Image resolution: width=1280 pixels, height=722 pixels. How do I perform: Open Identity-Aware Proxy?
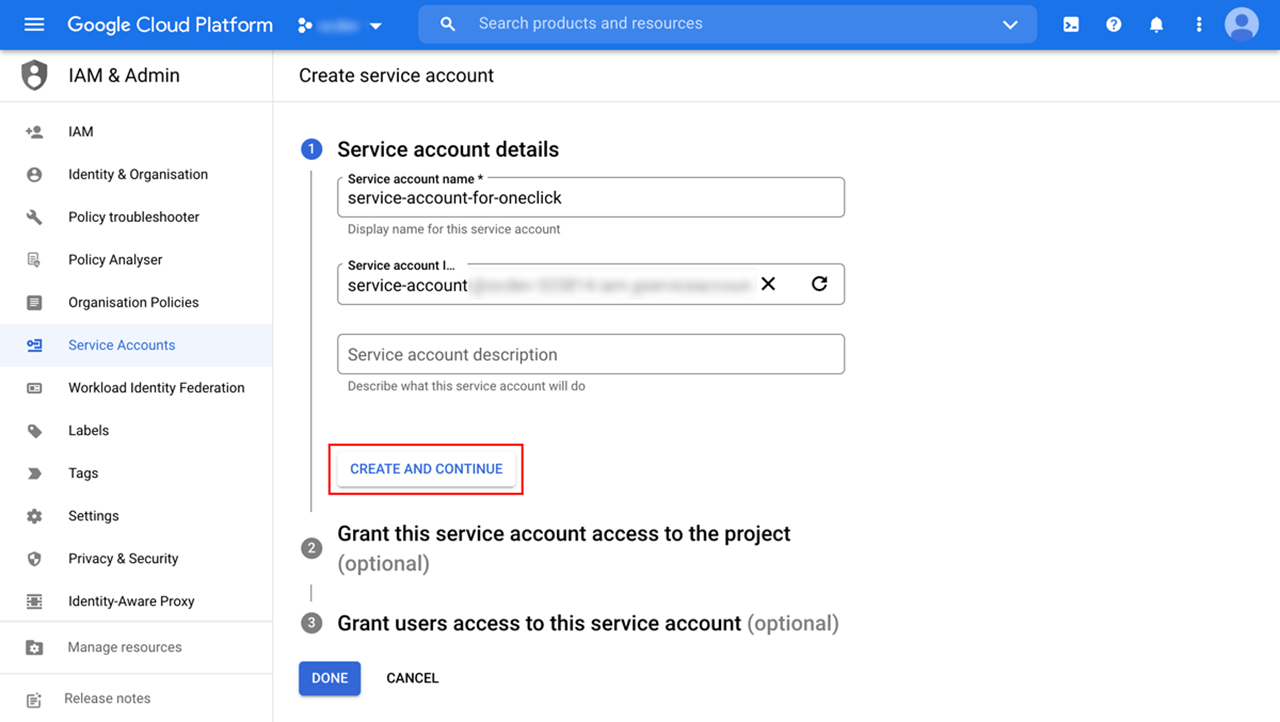pos(136,601)
